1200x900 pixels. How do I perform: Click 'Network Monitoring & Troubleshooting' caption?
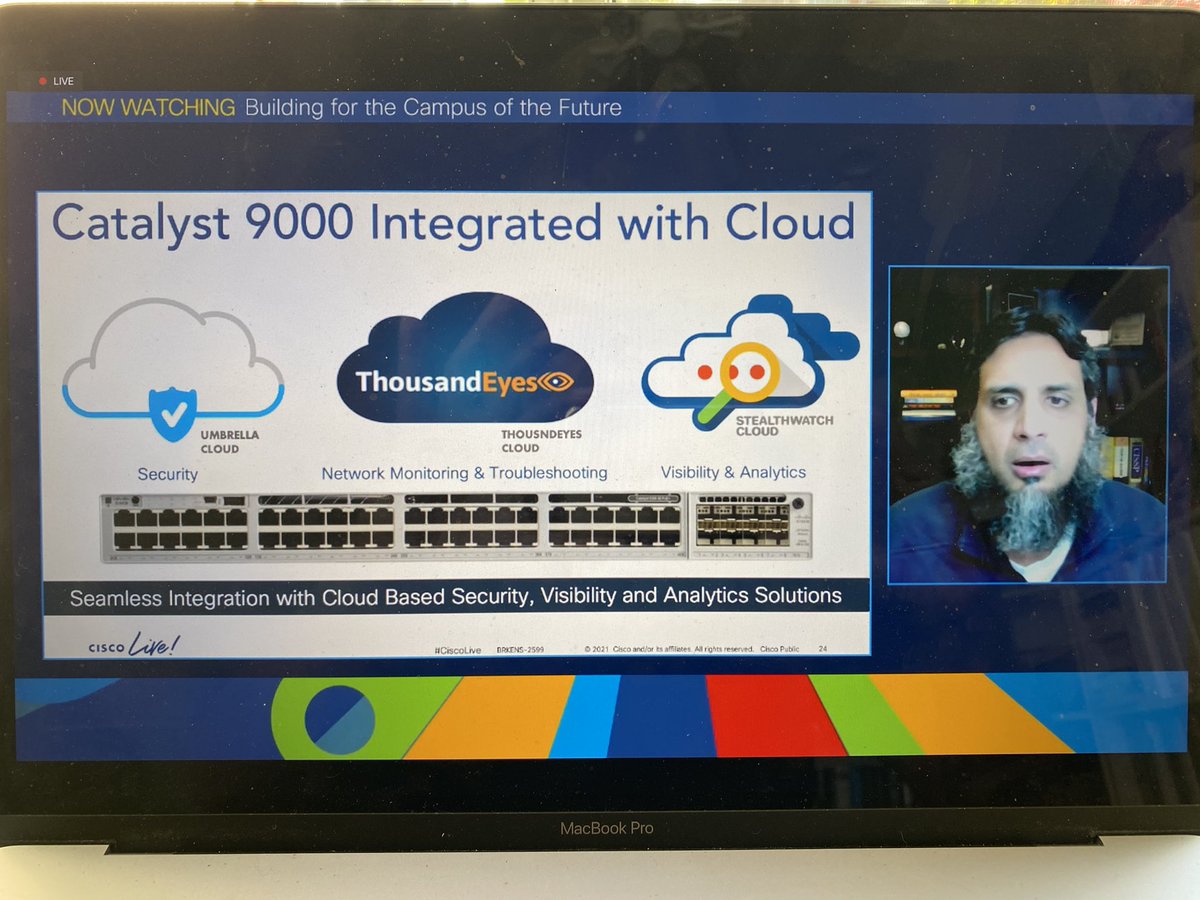pos(464,473)
